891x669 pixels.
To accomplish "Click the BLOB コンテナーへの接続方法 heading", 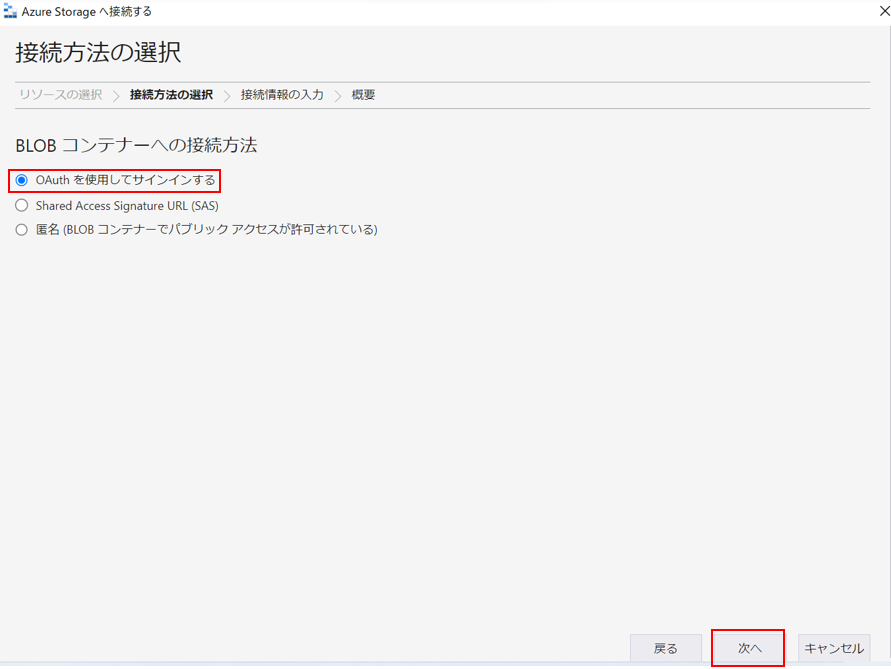I will [136, 146].
